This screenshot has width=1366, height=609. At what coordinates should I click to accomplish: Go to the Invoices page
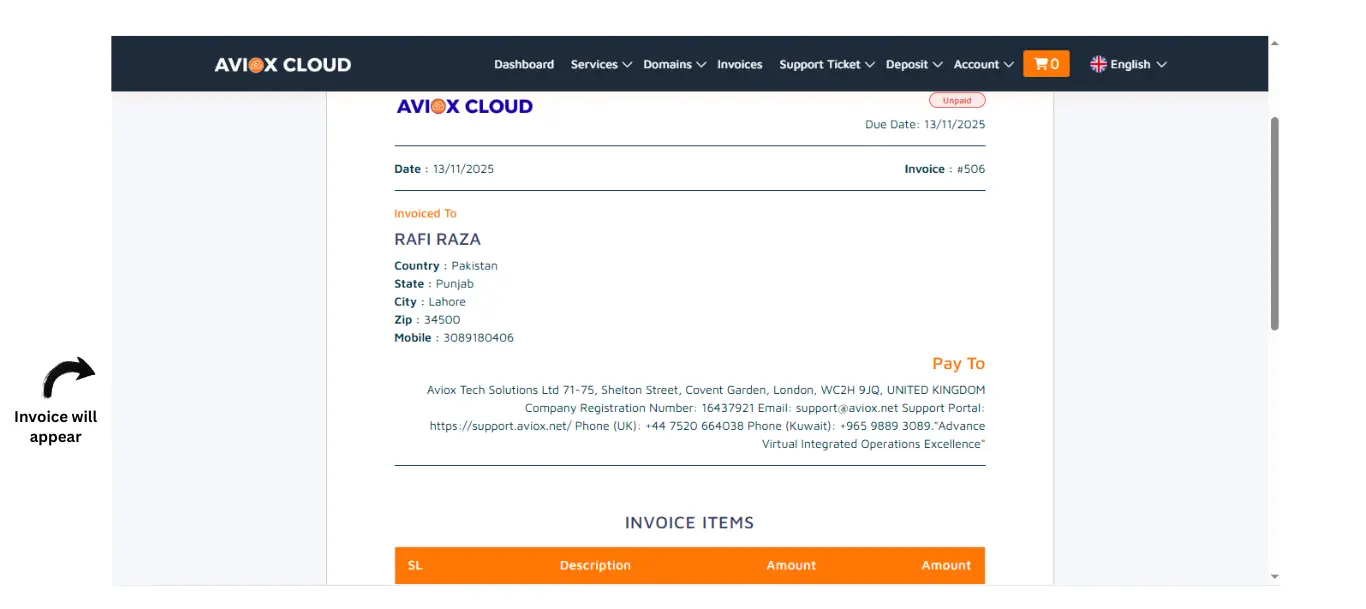(739, 64)
